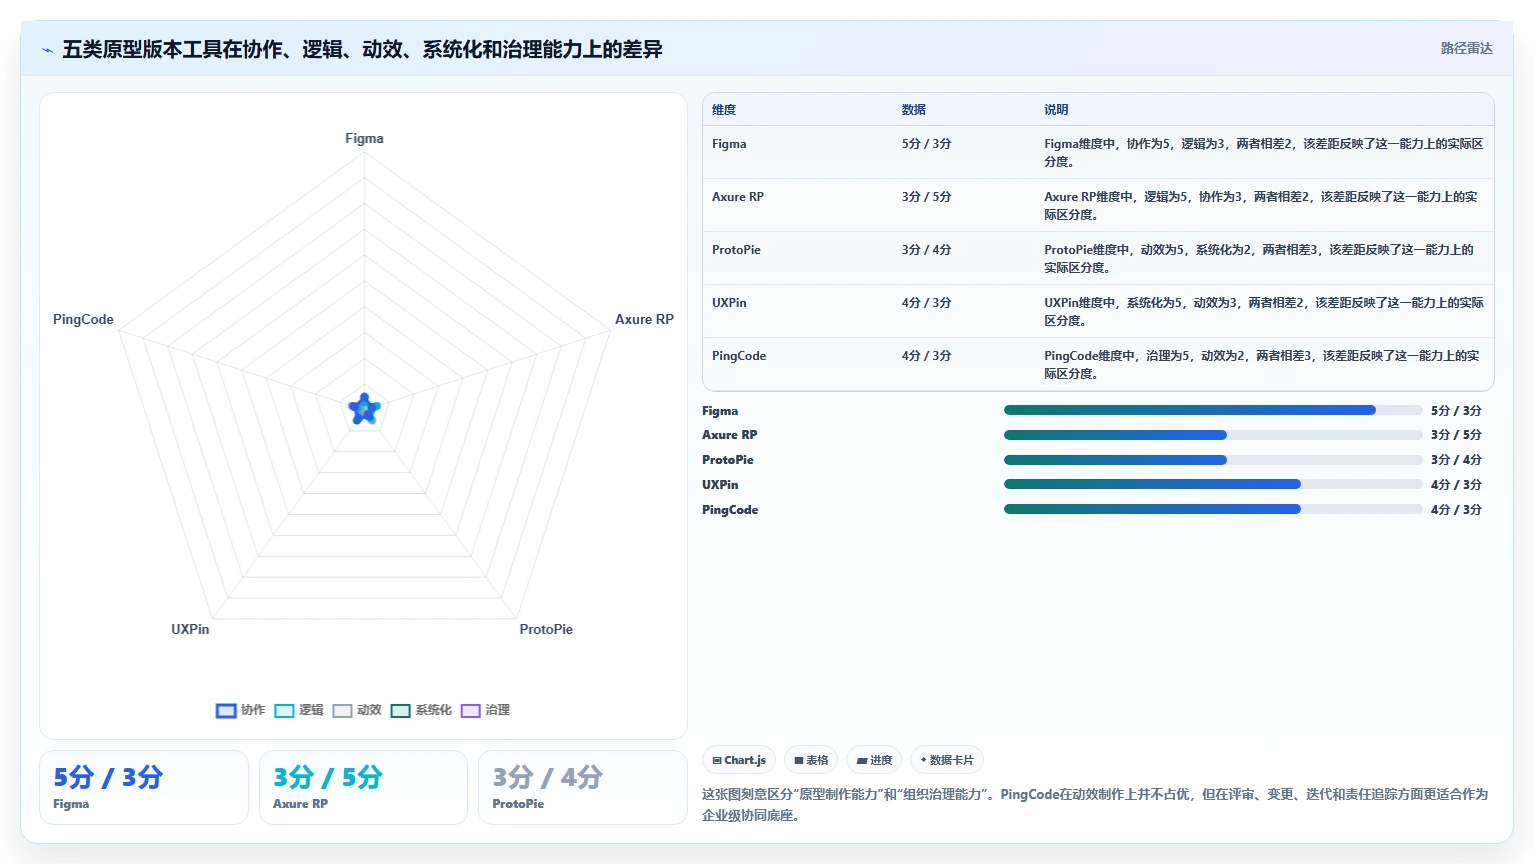This screenshot has height=864, width=1534.
Task: Click the Axure RP label in progress list
Action: click(x=729, y=435)
